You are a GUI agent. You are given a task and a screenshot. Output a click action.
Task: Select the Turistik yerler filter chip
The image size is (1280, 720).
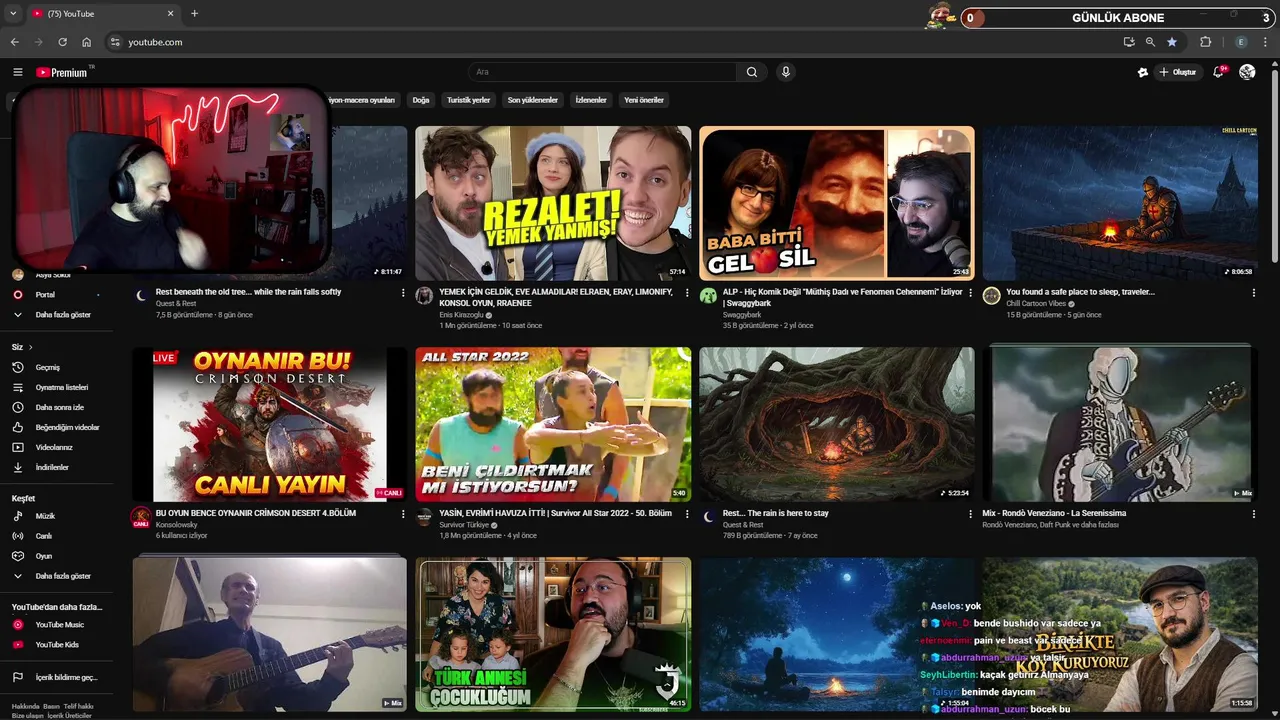[469, 100]
